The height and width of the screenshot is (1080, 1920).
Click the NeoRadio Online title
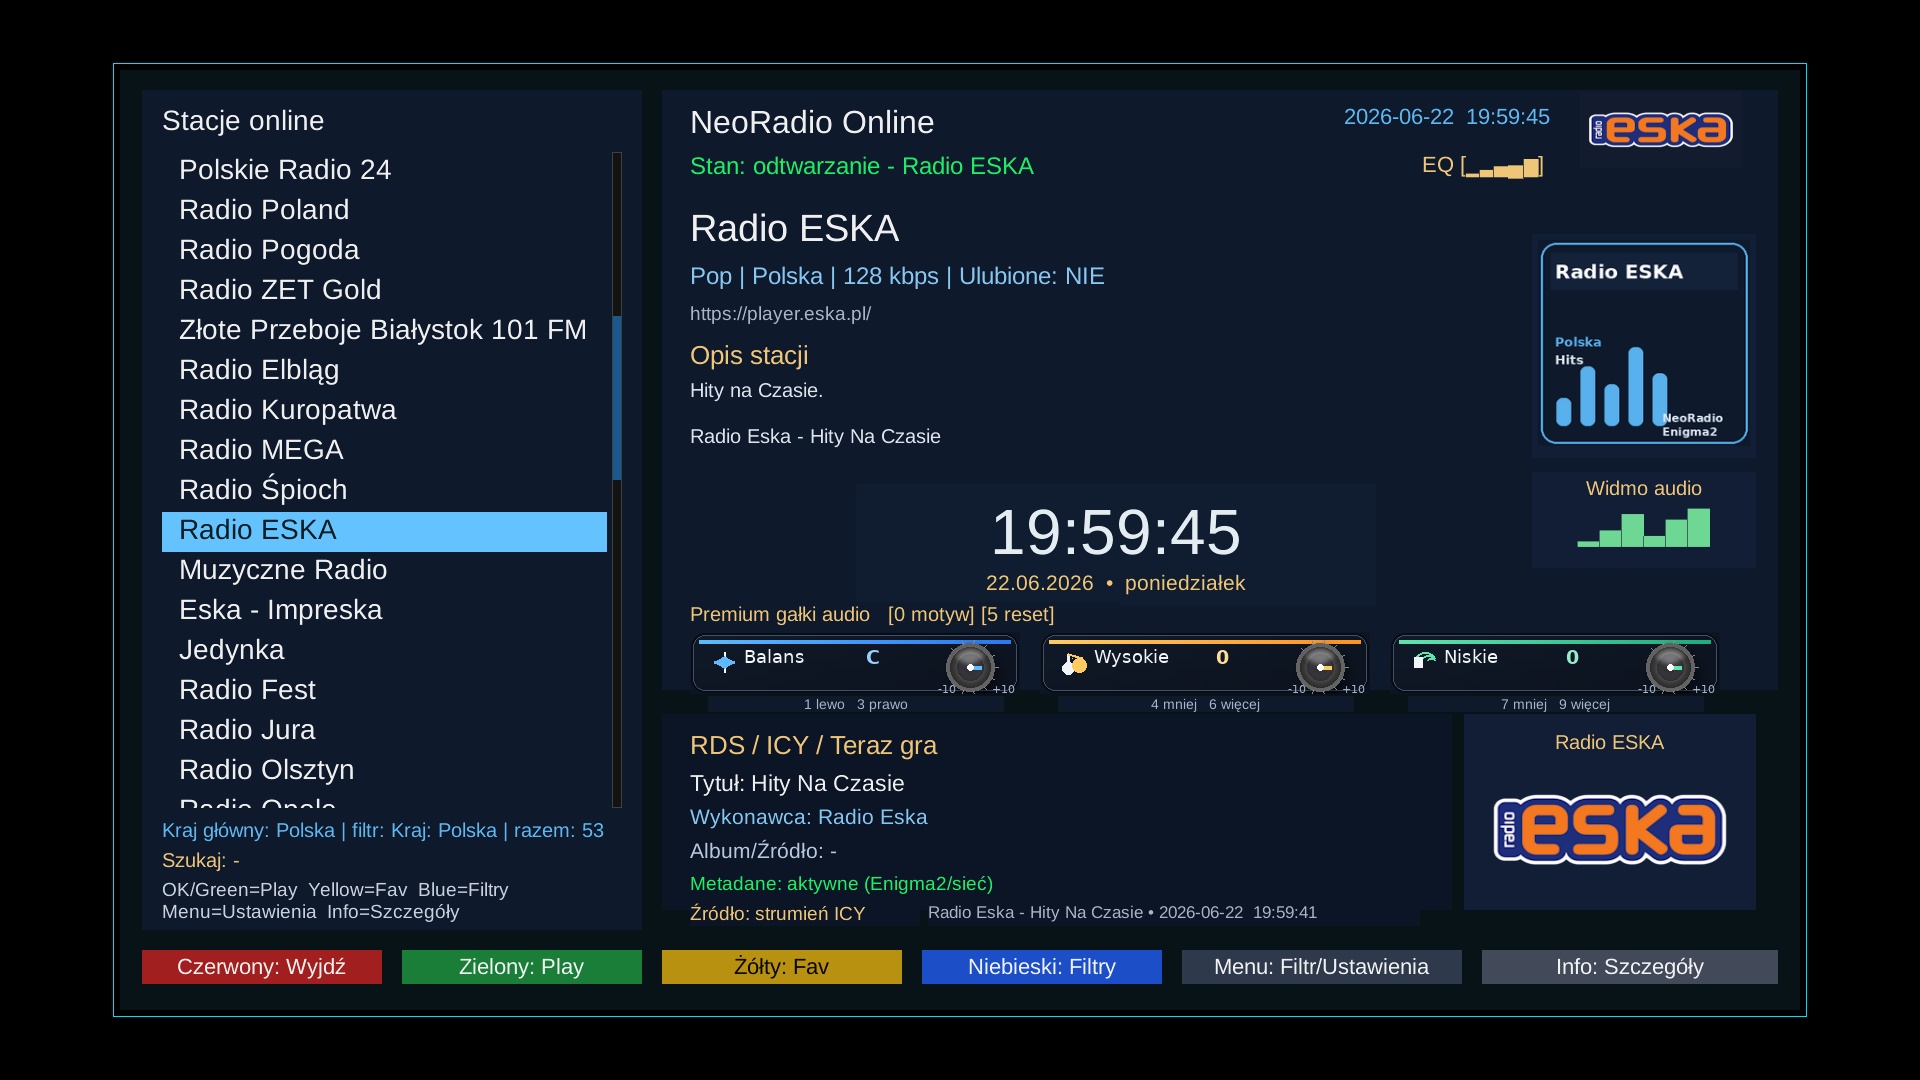812,123
